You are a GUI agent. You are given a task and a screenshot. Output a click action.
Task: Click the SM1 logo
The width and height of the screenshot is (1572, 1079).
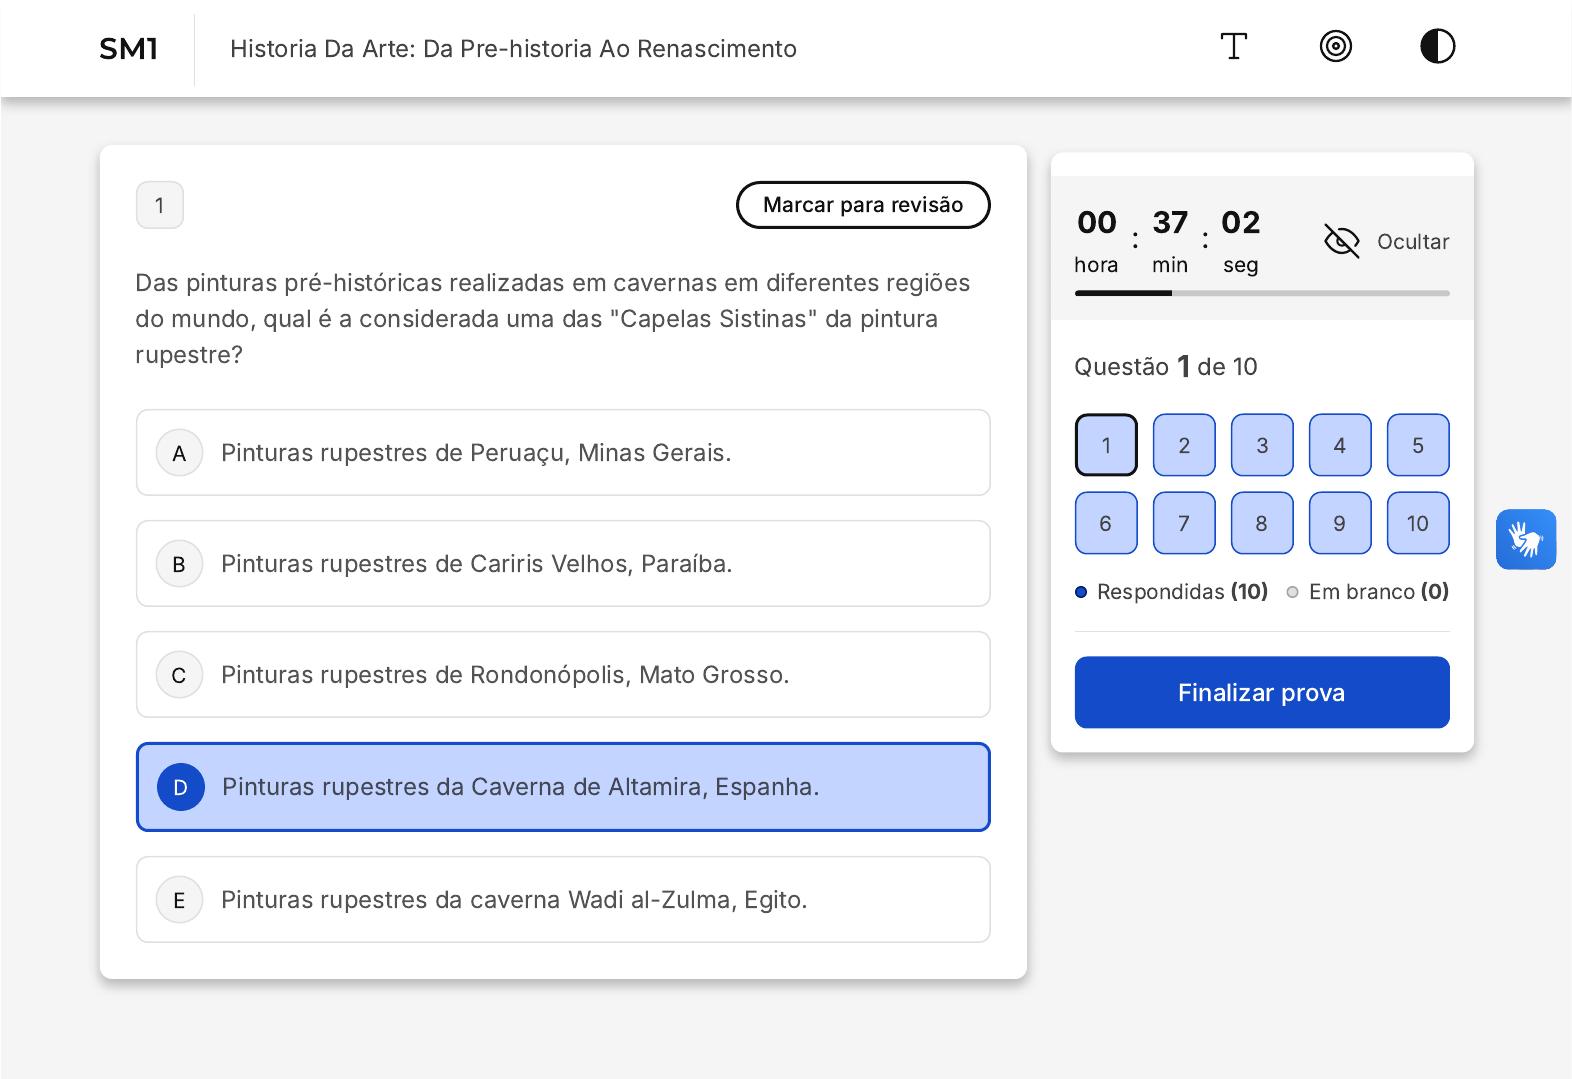pyautogui.click(x=129, y=49)
